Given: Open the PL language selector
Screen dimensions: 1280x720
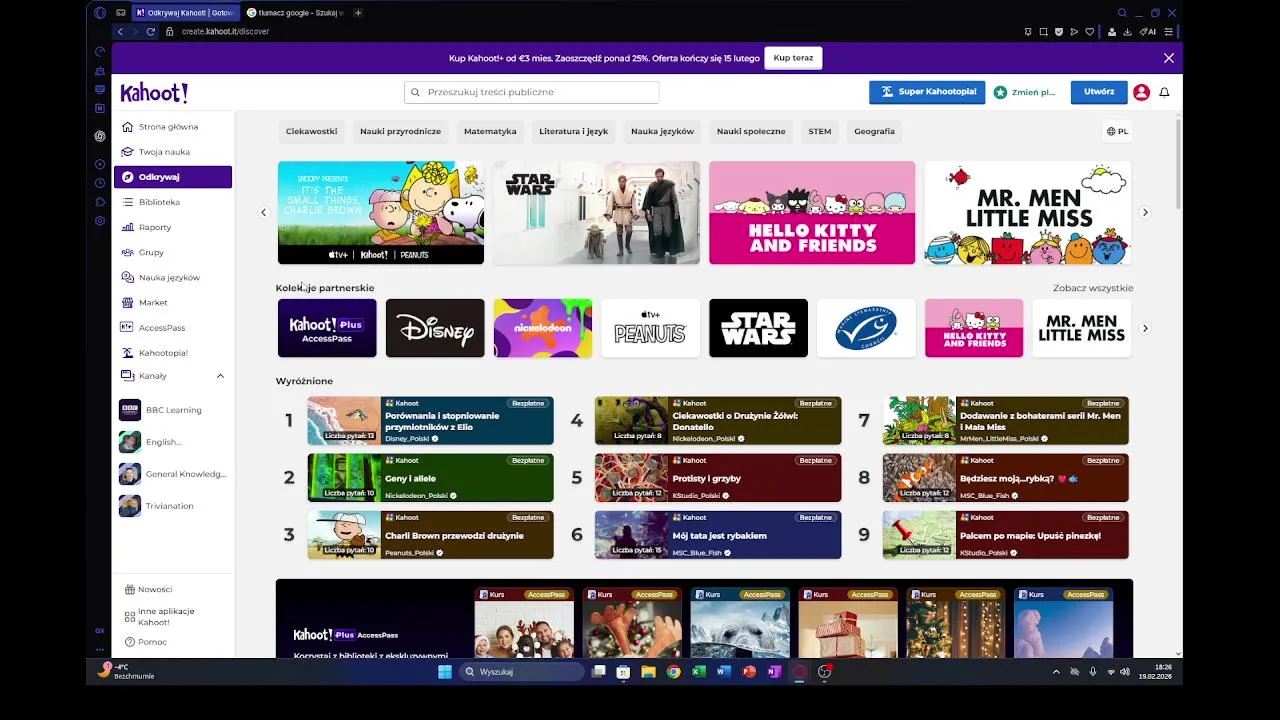Looking at the screenshot, I should [x=1117, y=131].
